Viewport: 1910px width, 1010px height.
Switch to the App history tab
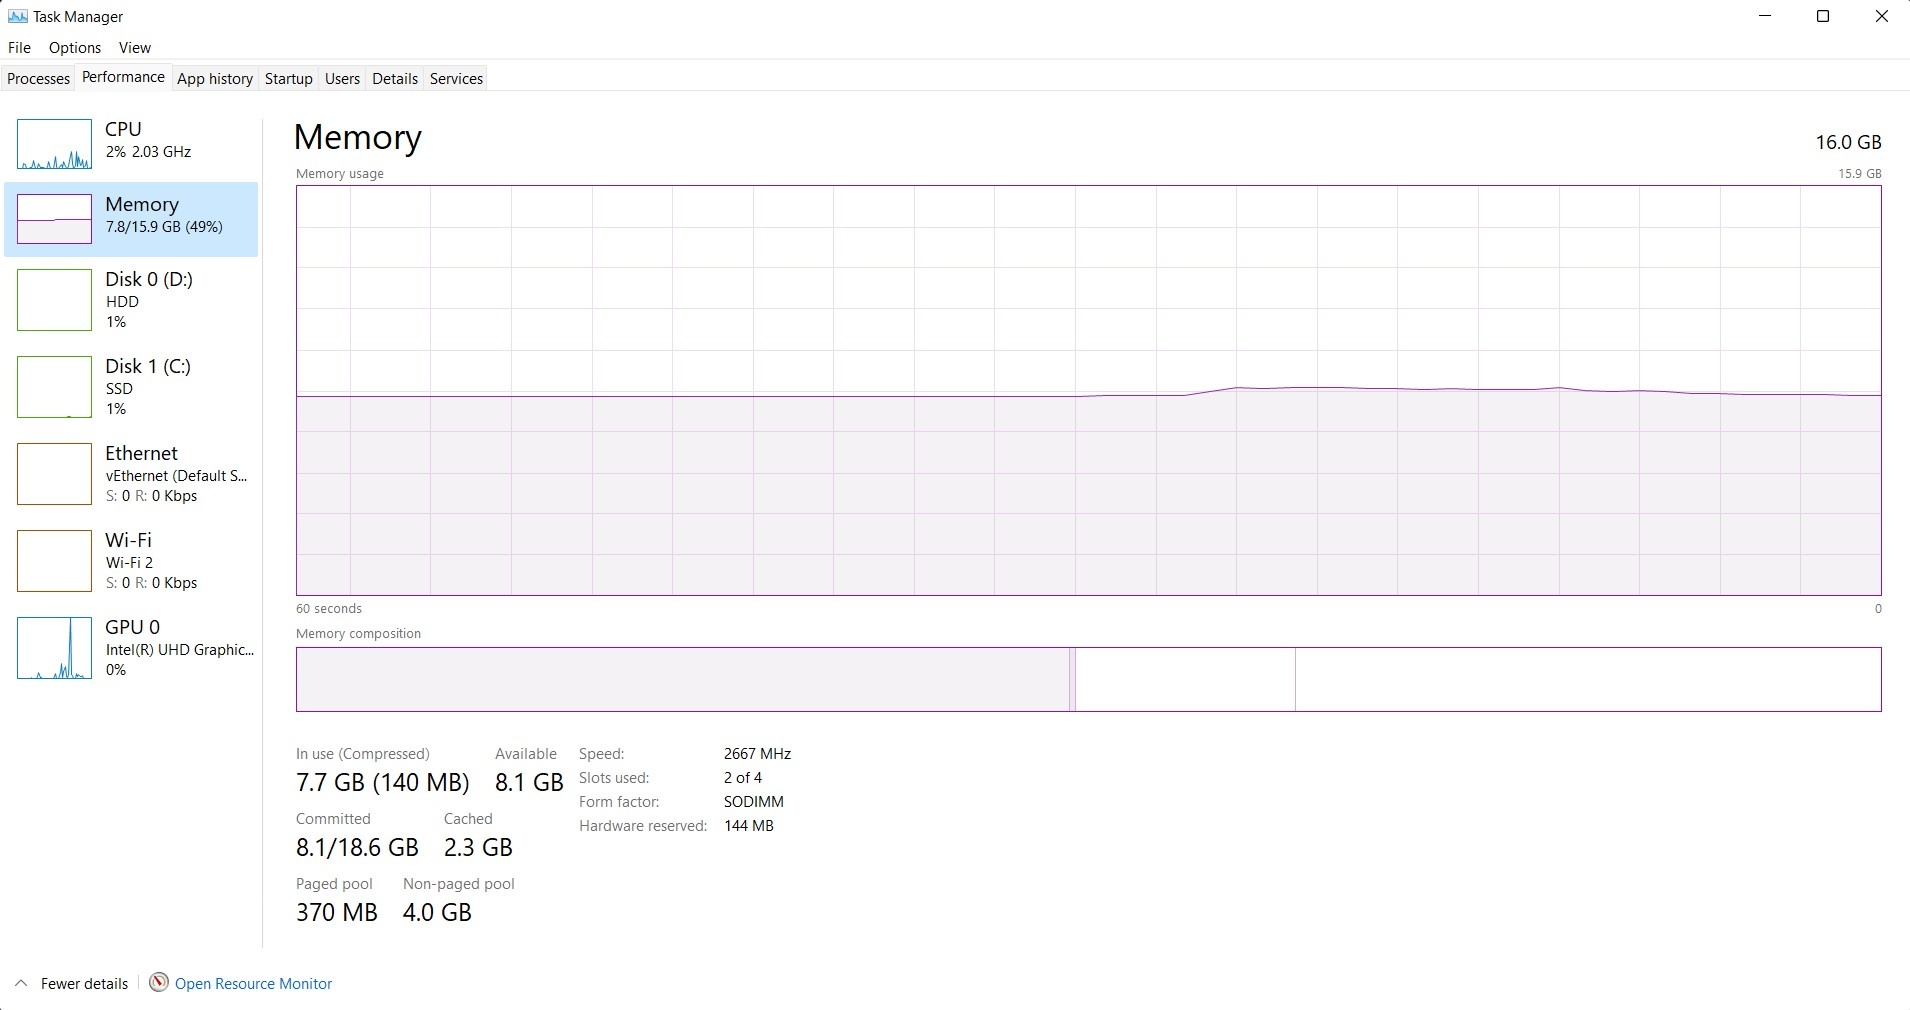click(x=214, y=78)
